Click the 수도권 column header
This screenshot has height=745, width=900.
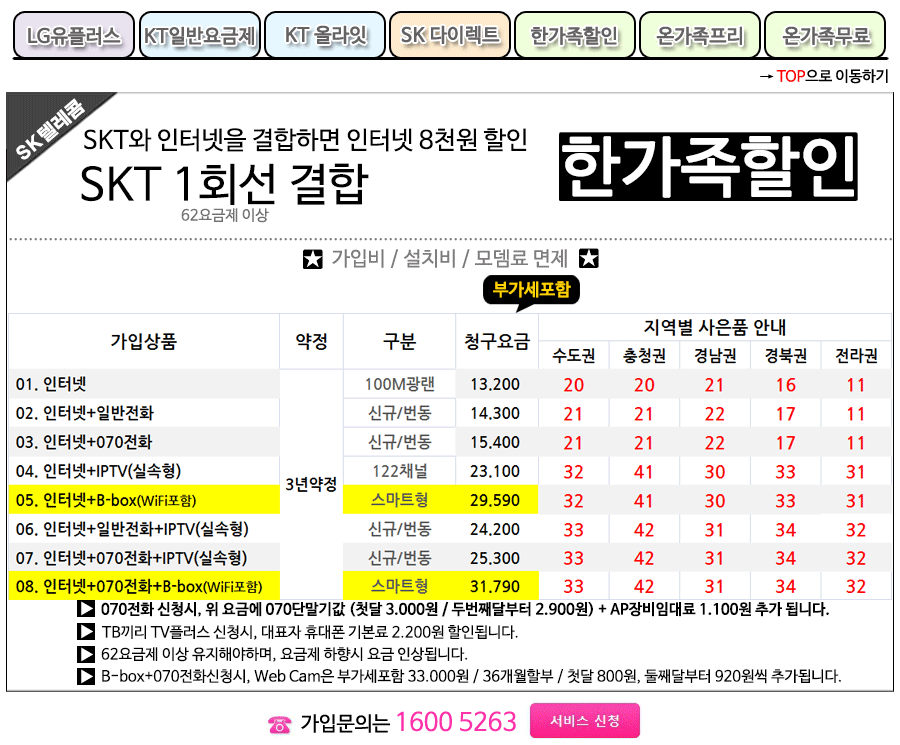click(x=574, y=356)
